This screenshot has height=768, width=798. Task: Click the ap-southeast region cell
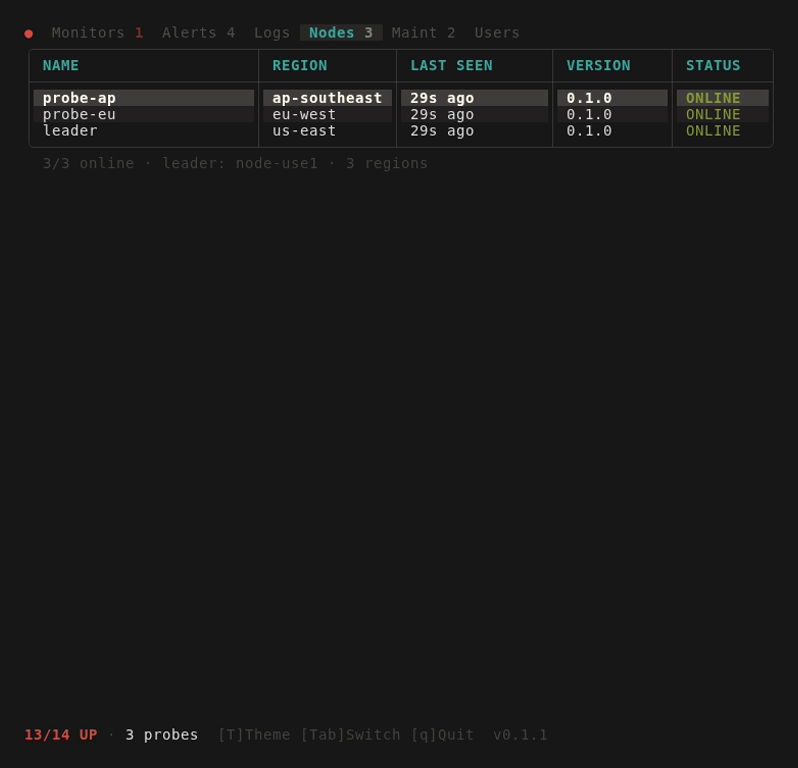click(x=327, y=98)
